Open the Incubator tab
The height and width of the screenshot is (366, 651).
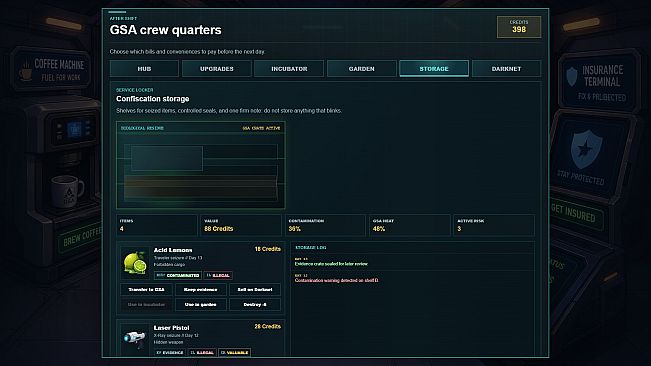point(289,69)
